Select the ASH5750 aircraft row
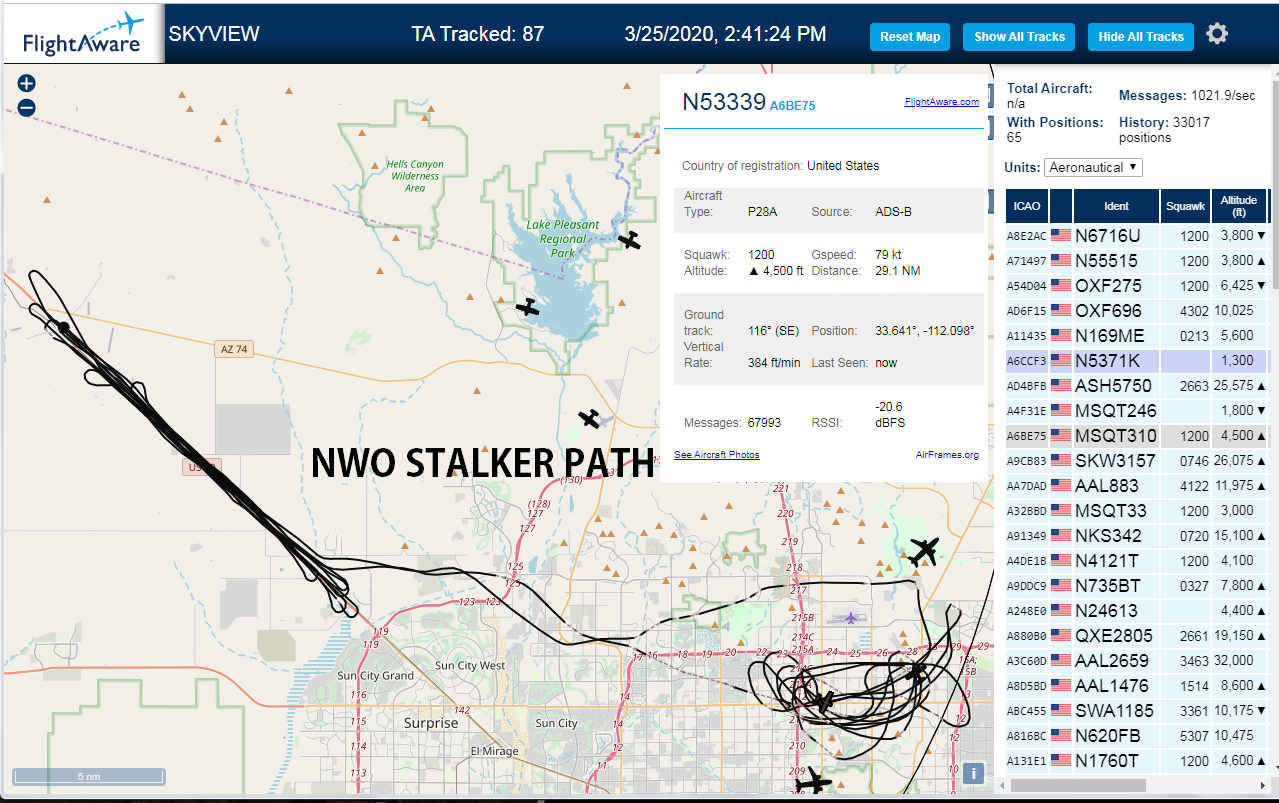This screenshot has height=803, width=1279. [x=1137, y=386]
